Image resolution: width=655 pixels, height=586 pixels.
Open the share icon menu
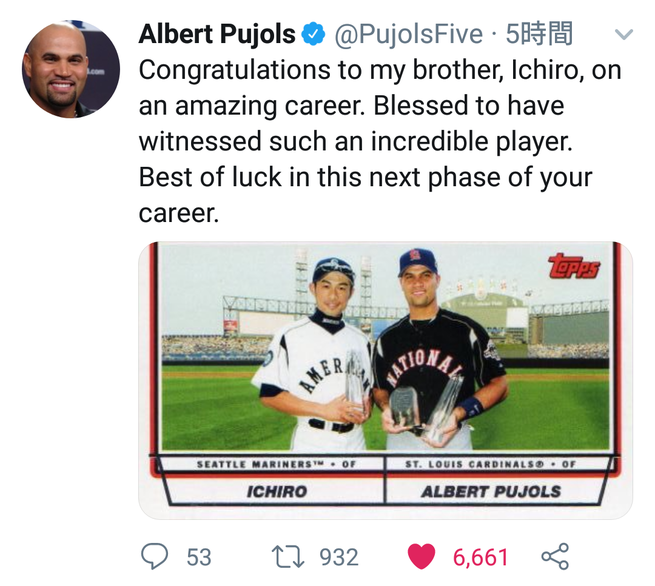point(555,556)
